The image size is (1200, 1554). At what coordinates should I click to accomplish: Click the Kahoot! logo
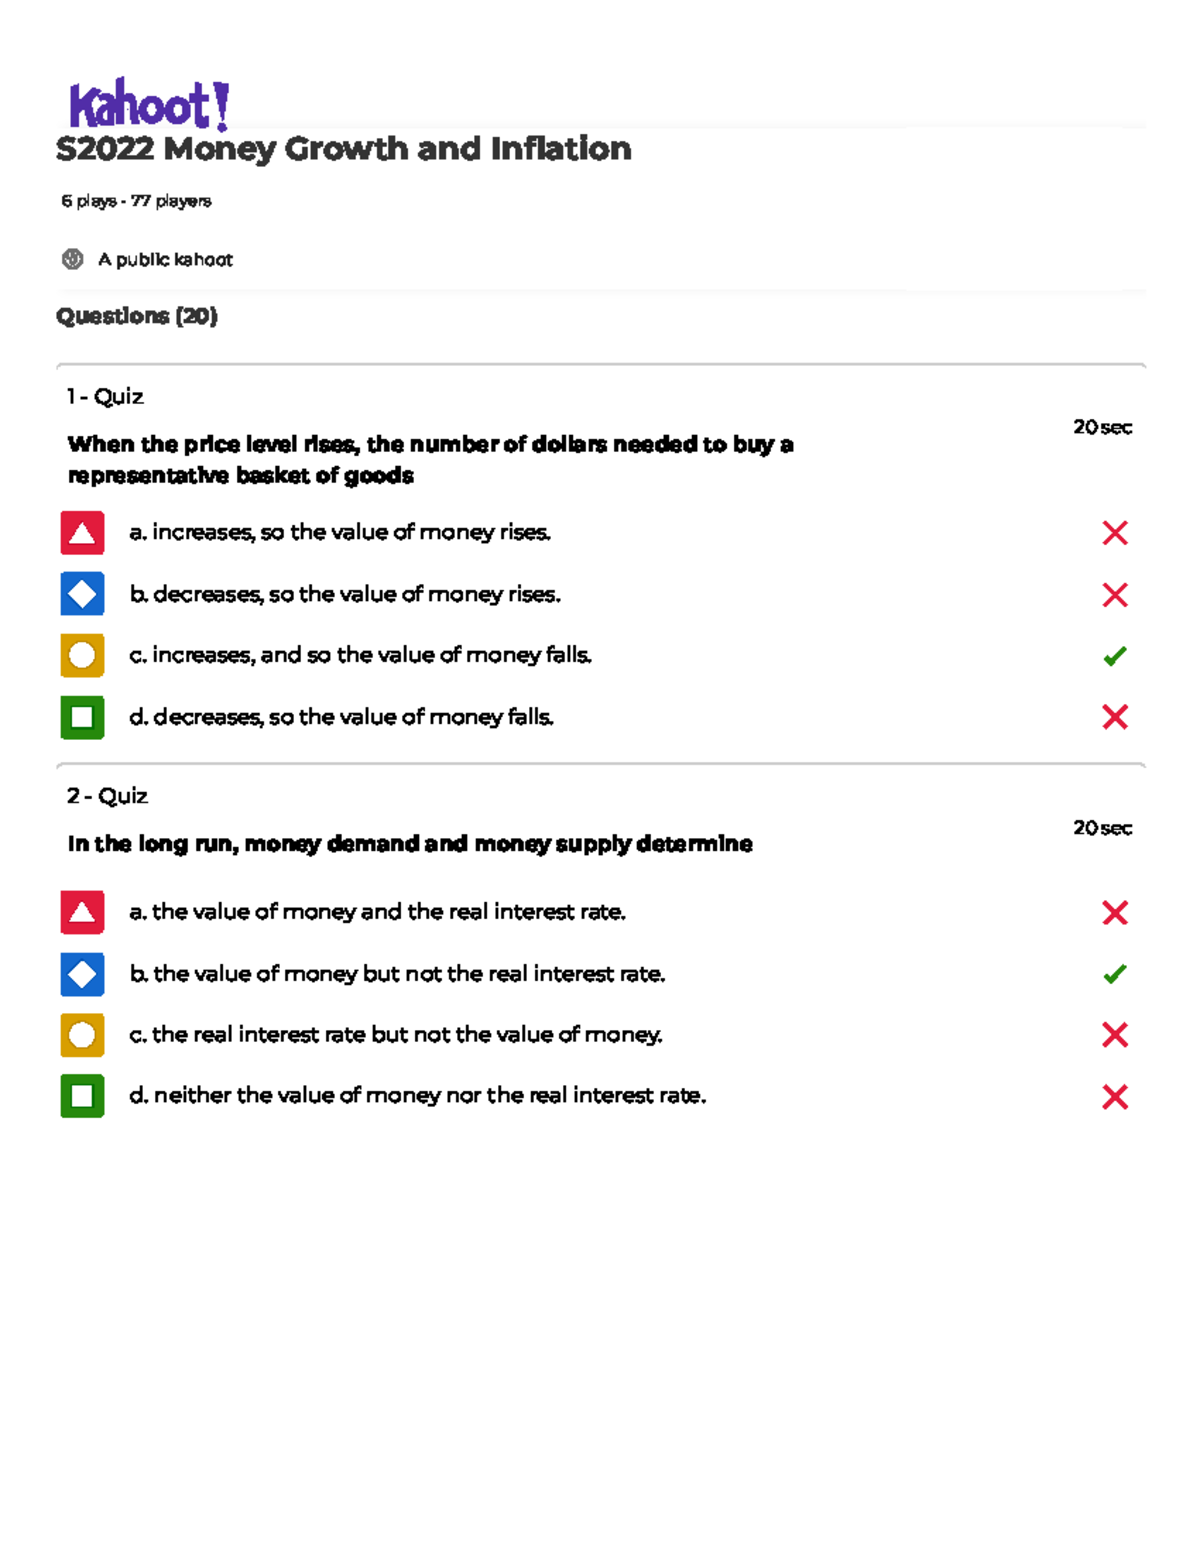pos(150,104)
